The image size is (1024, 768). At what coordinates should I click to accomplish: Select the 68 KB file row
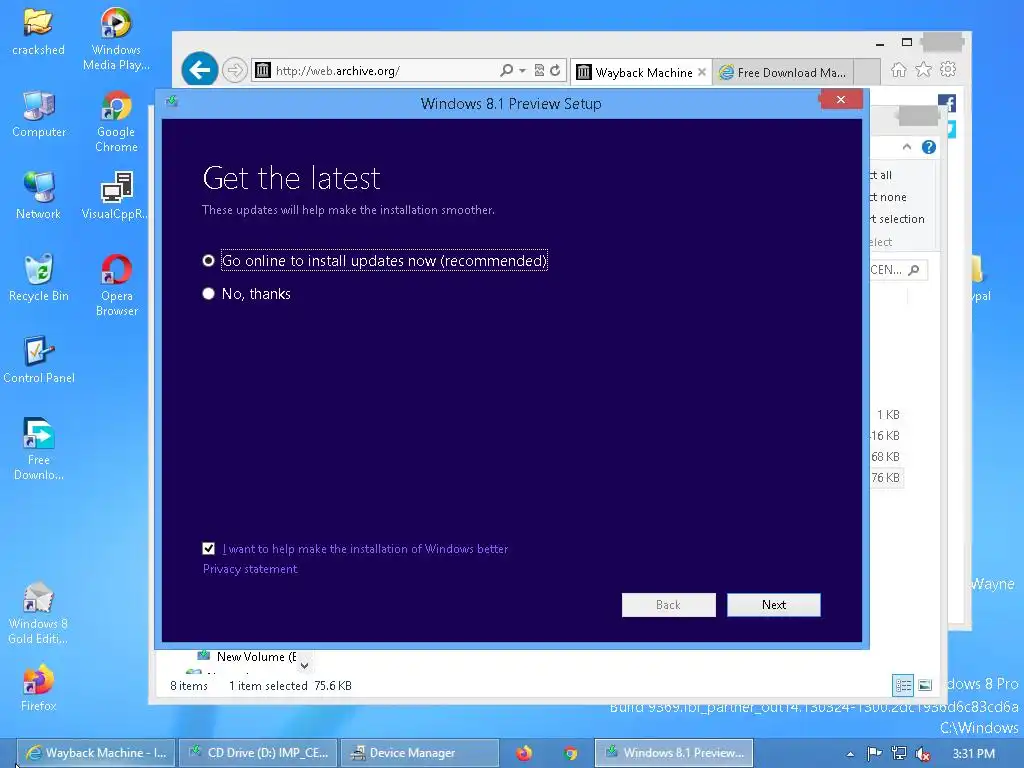point(886,456)
